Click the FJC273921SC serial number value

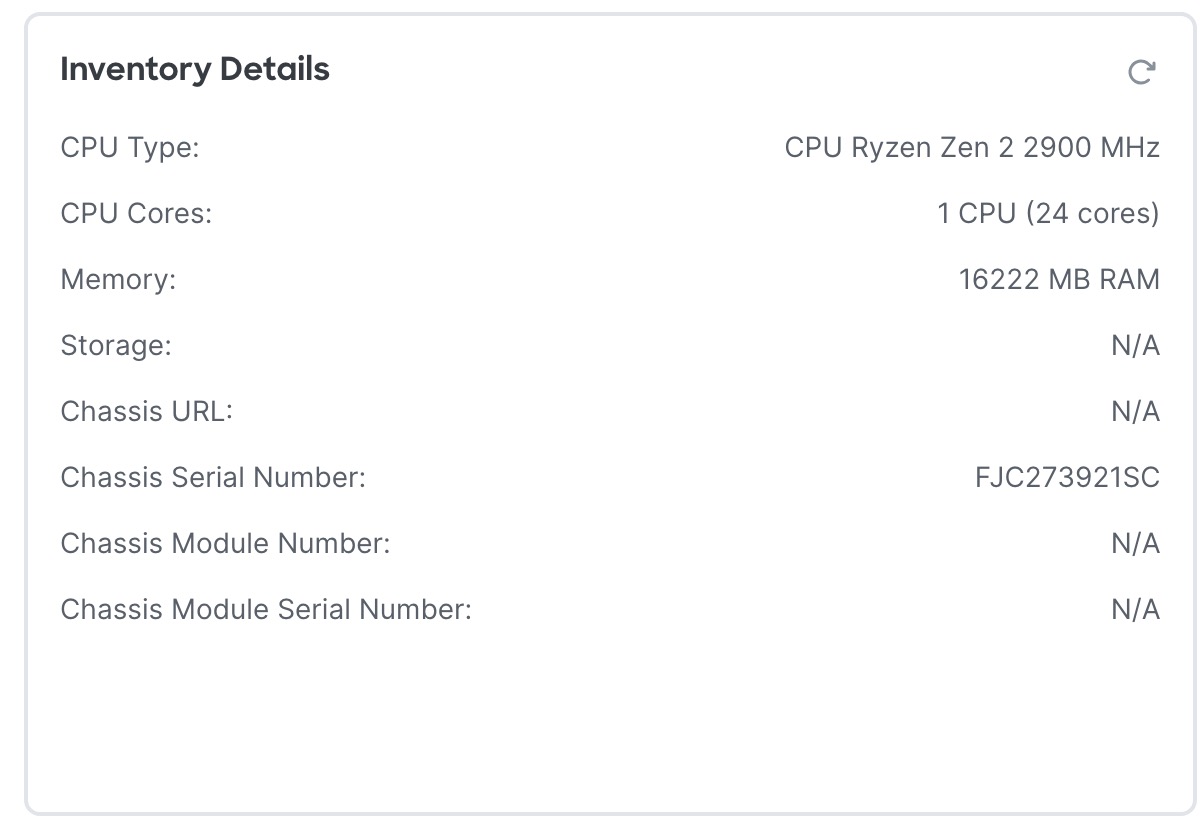click(1067, 478)
